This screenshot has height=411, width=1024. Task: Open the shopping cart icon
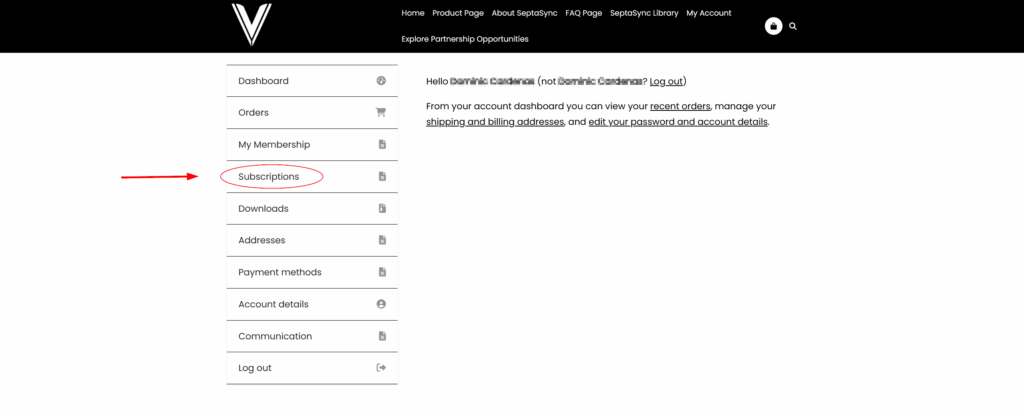773,26
